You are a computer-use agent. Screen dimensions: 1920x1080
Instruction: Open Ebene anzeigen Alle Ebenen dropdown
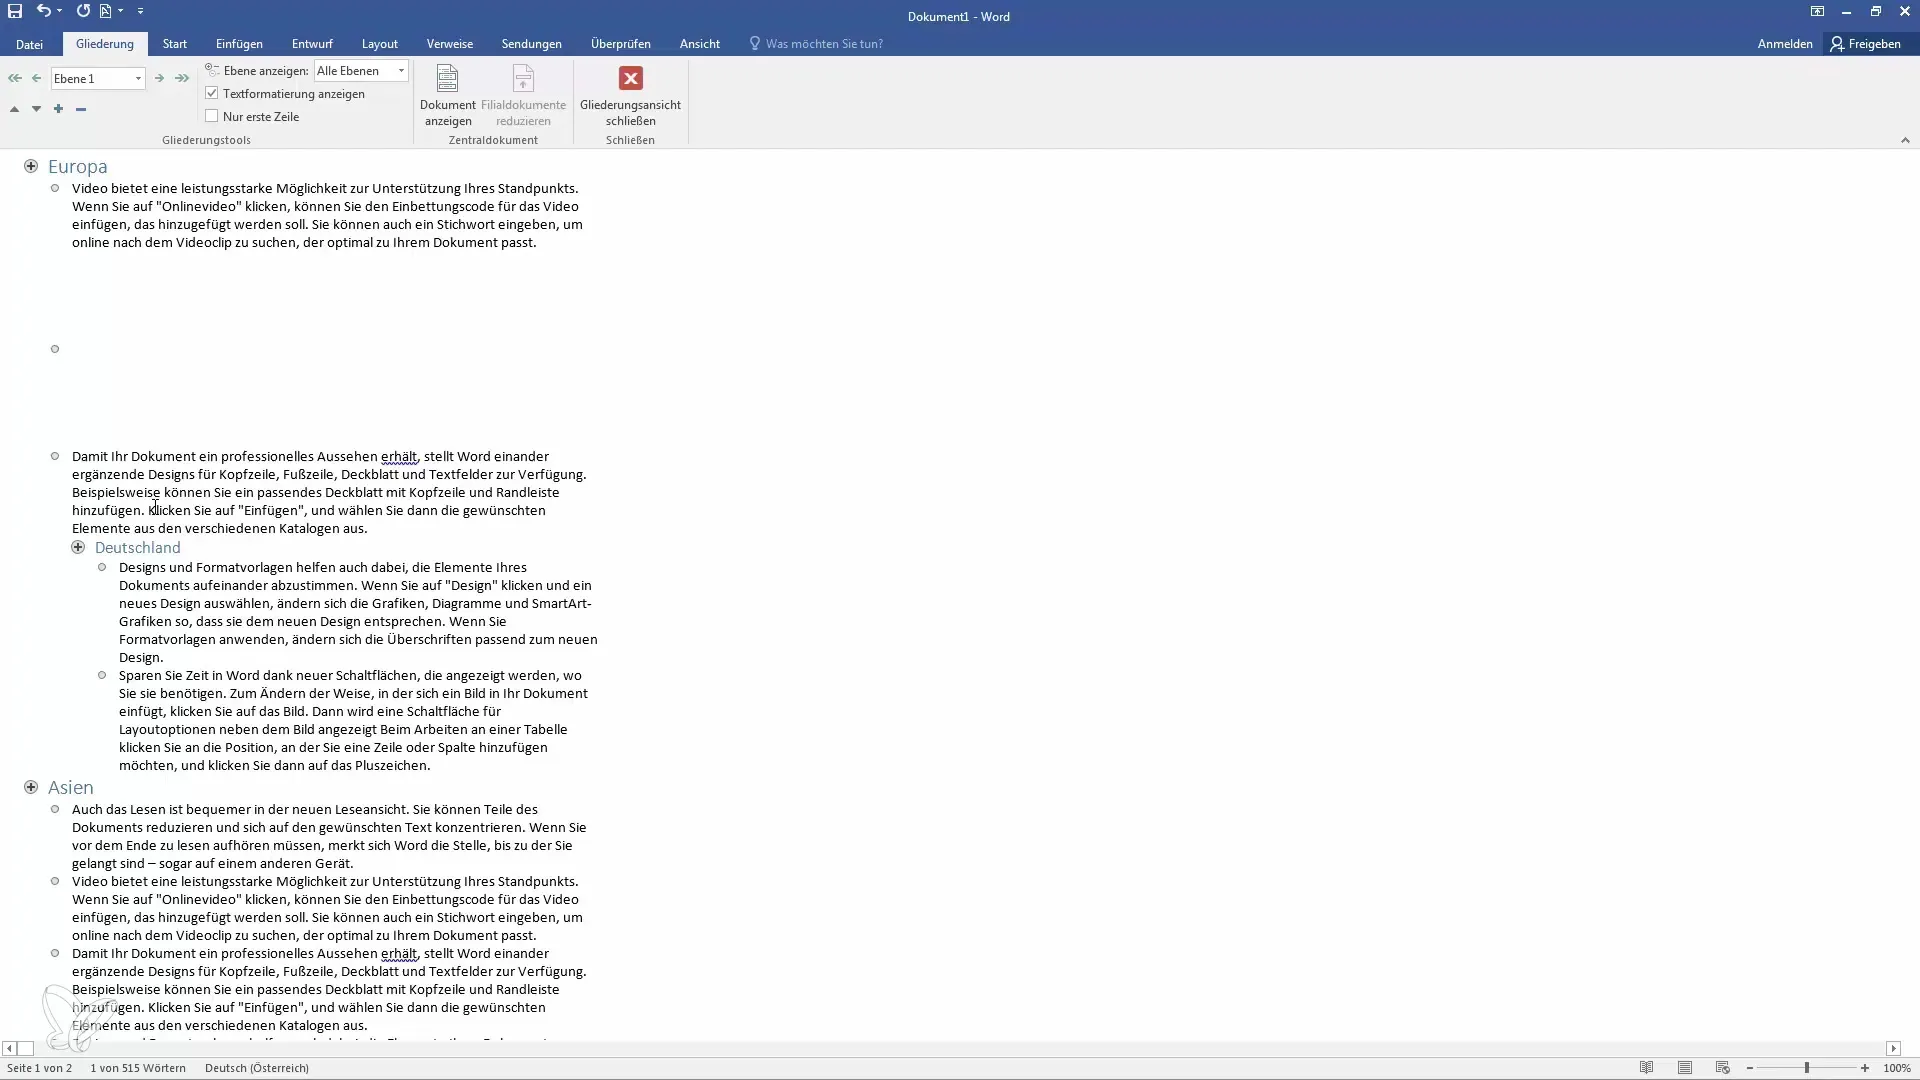click(x=401, y=71)
